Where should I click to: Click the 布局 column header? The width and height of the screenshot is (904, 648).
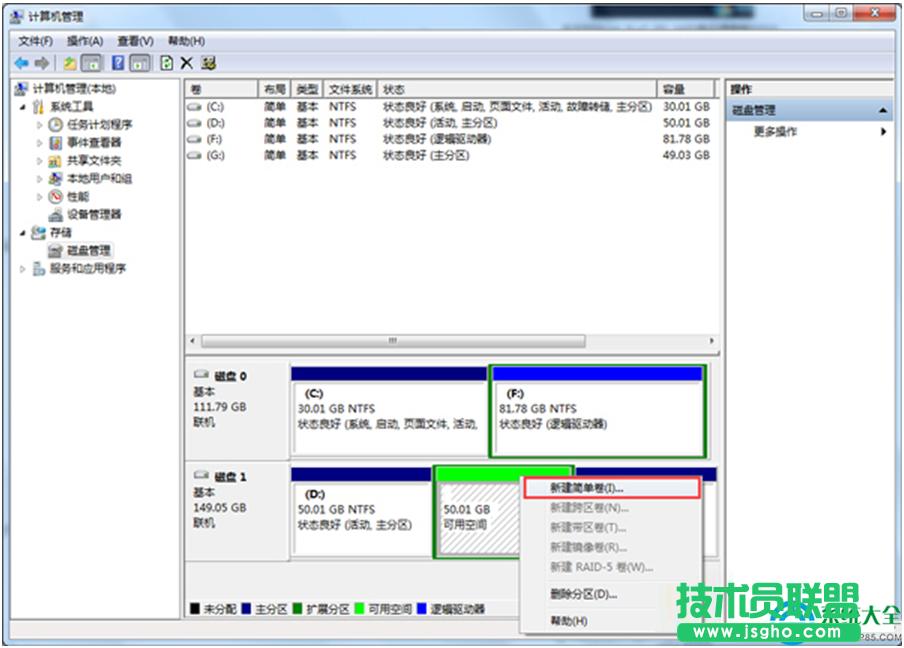tap(274, 89)
